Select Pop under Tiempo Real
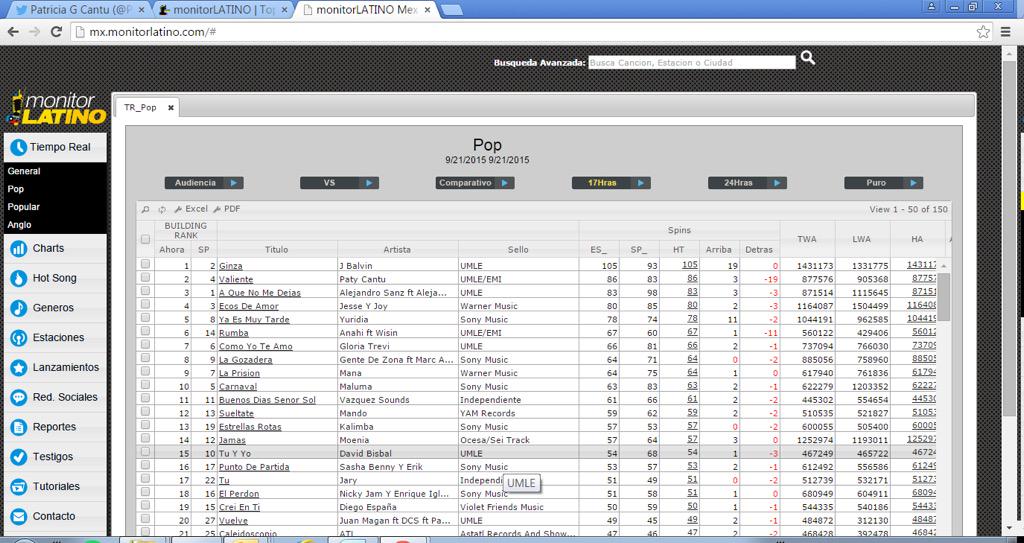The width and height of the screenshot is (1024, 543). pos(16,189)
